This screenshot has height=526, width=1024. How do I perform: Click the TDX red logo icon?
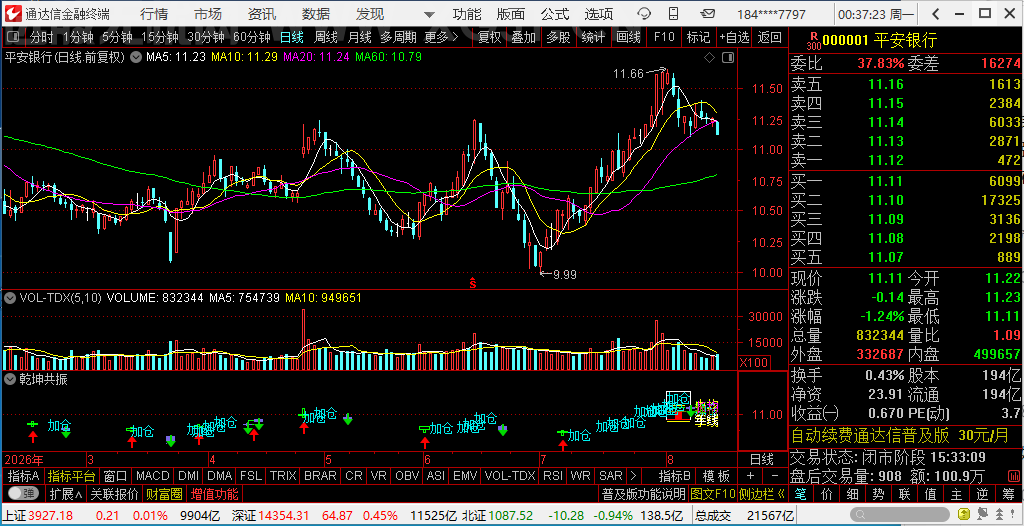(12, 14)
